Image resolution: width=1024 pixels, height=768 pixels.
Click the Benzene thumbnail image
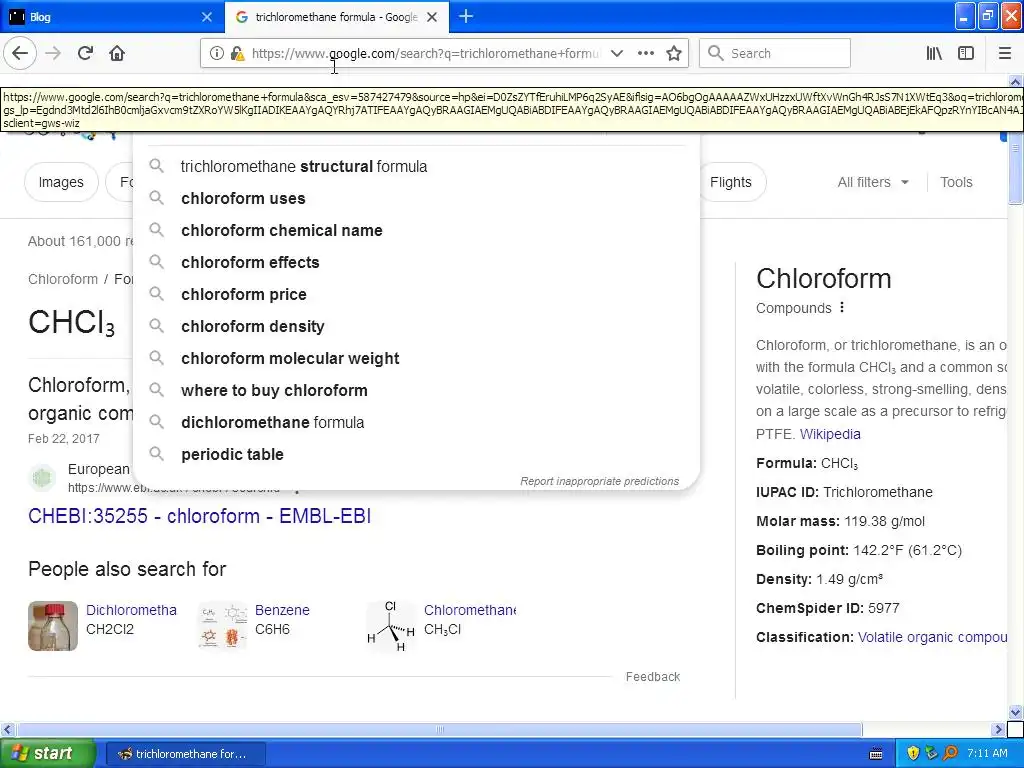pos(222,626)
